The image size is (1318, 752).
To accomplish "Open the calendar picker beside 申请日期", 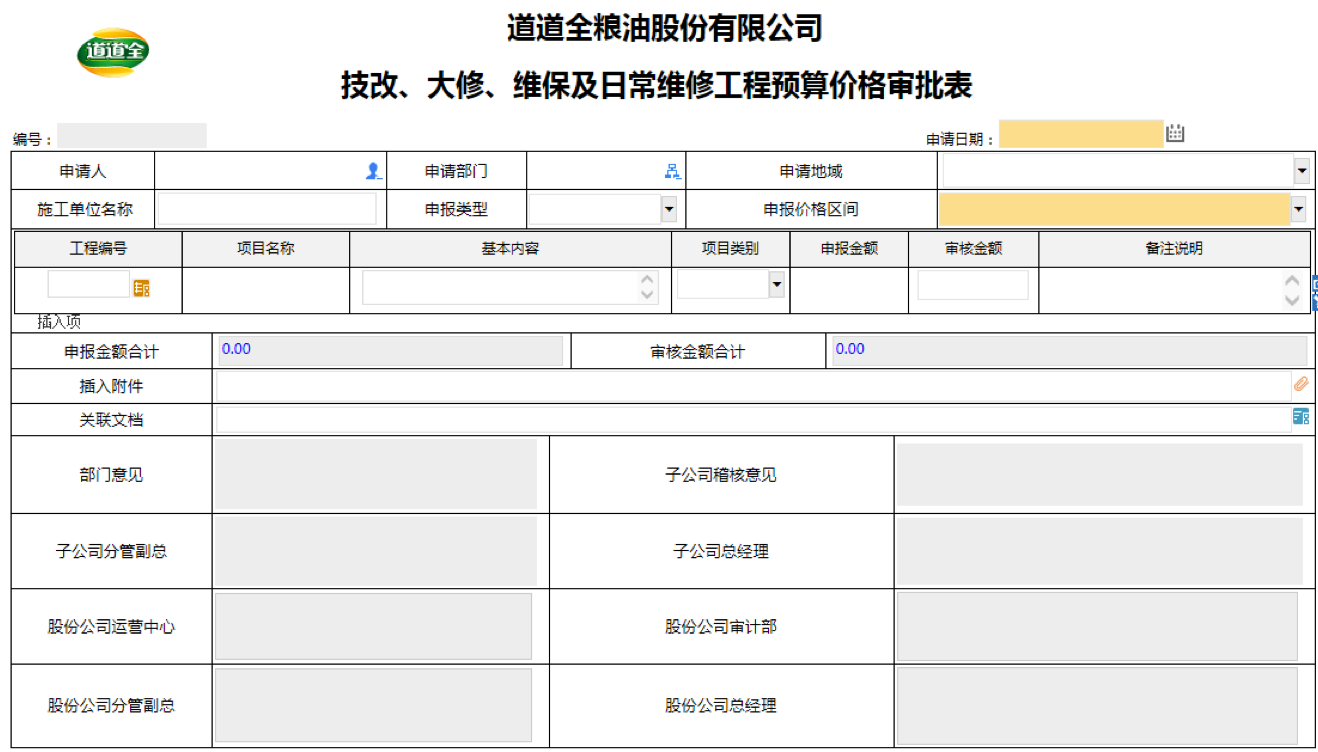I will click(x=1175, y=133).
